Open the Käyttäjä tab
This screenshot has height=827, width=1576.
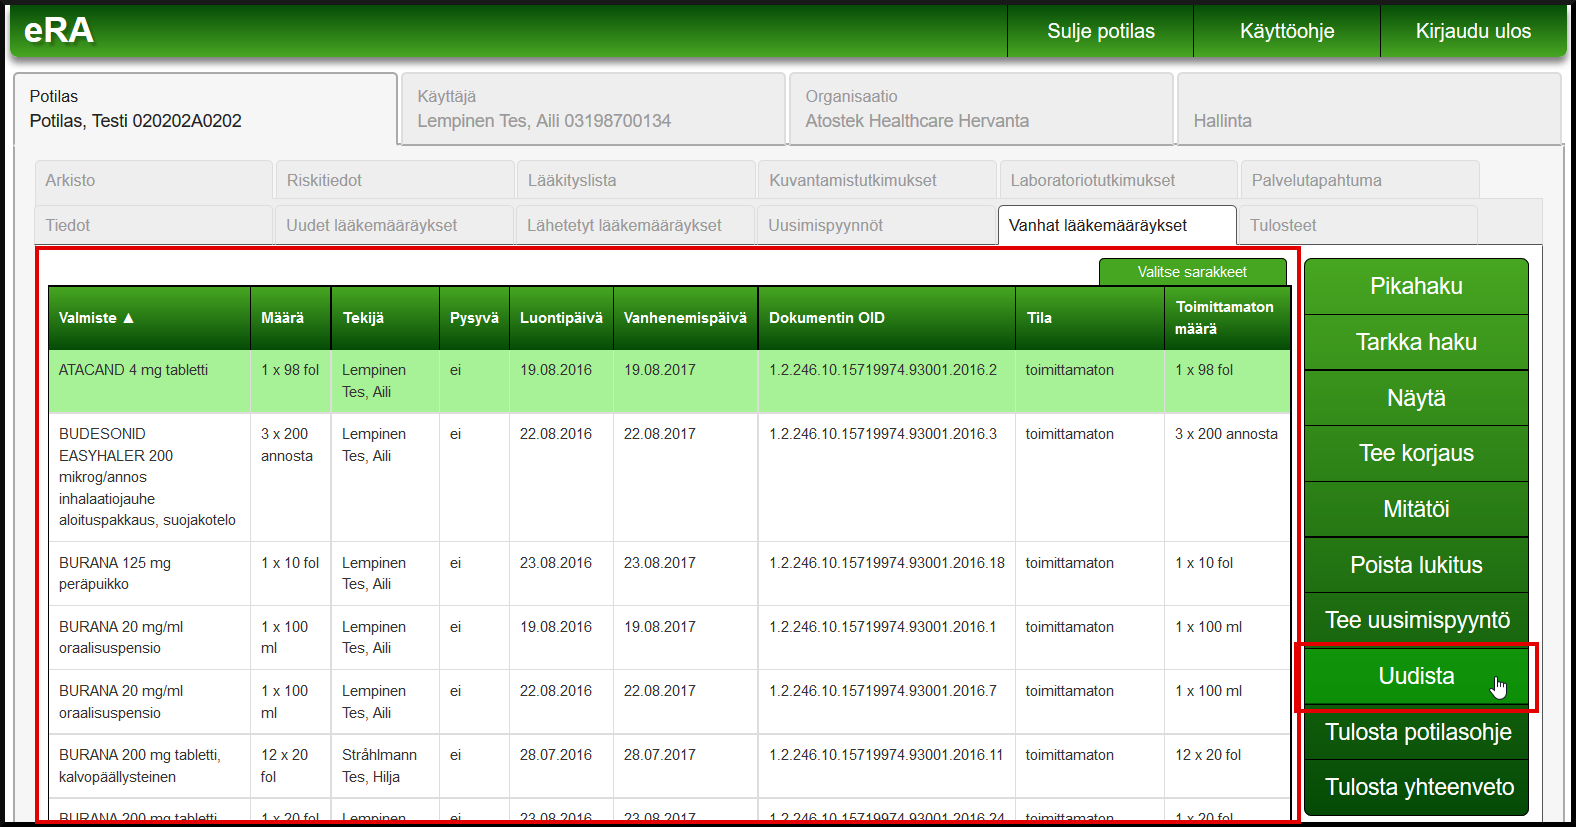click(x=593, y=109)
